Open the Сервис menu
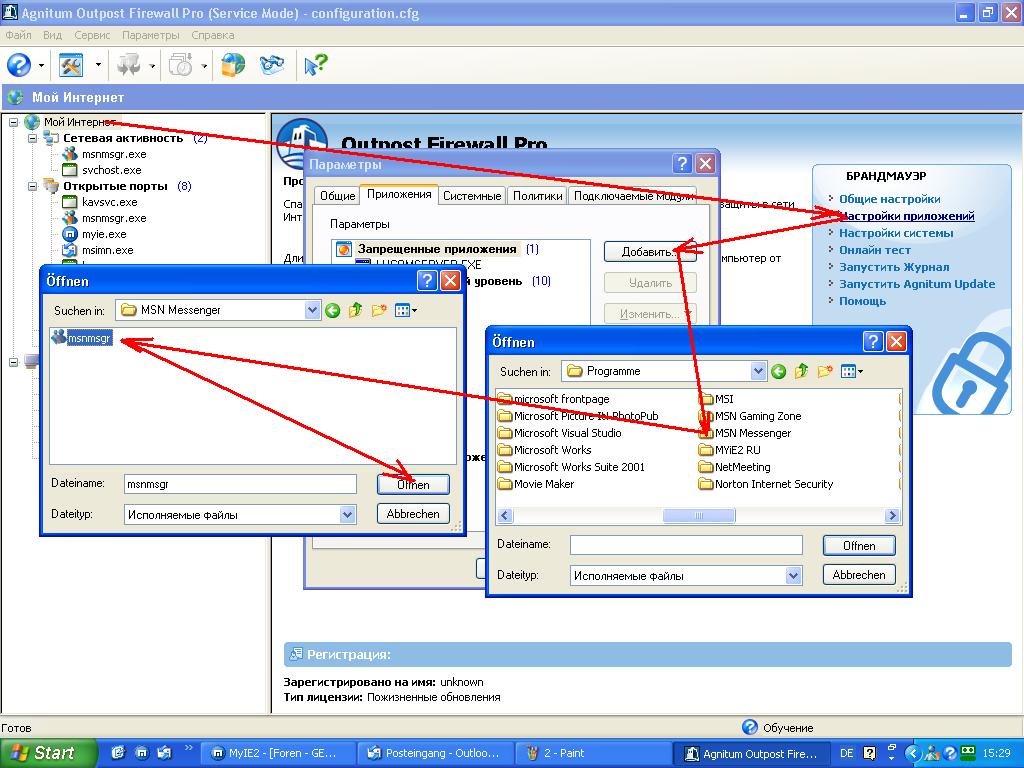This screenshot has width=1024, height=768. click(92, 35)
